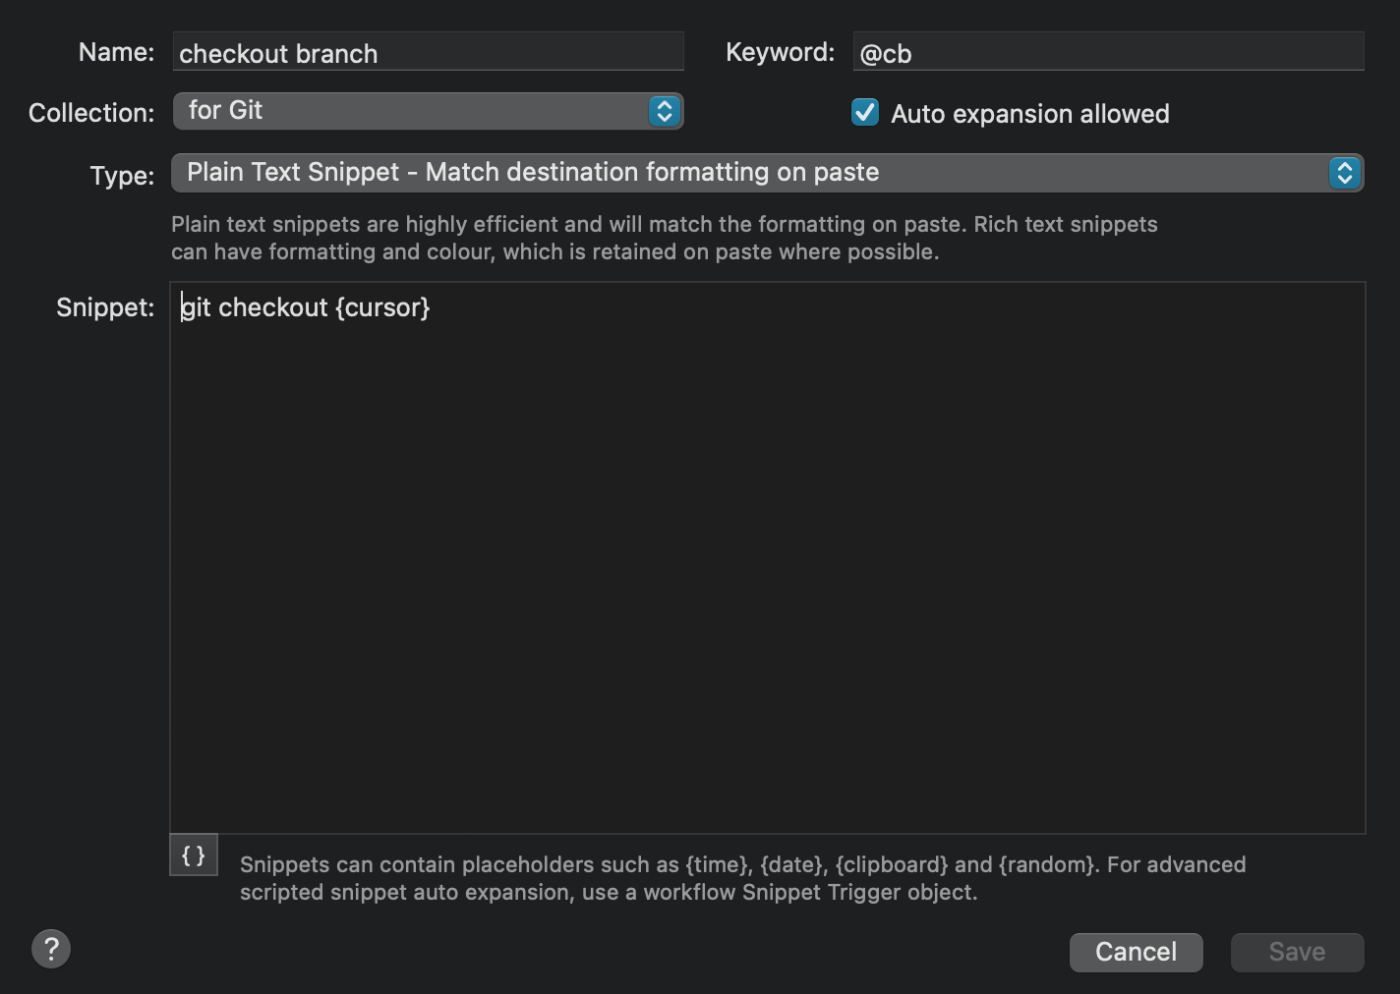Click the placeholder hint text below the editor

click(x=743, y=878)
